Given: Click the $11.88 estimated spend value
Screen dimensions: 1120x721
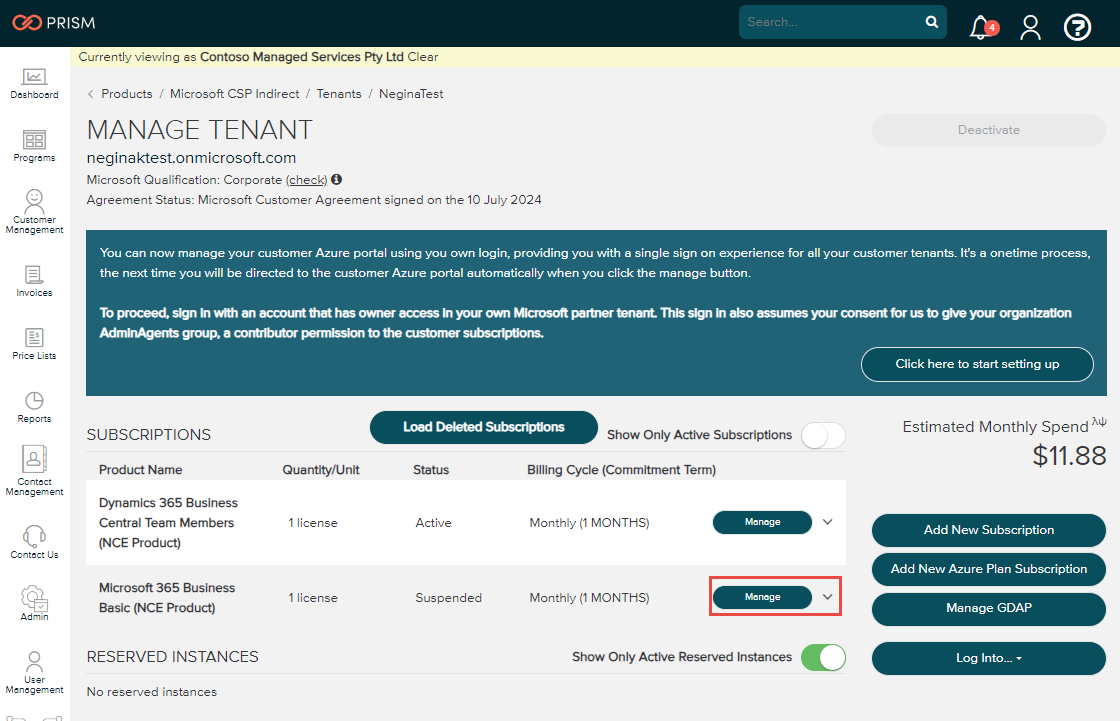Looking at the screenshot, I should (x=1069, y=456).
